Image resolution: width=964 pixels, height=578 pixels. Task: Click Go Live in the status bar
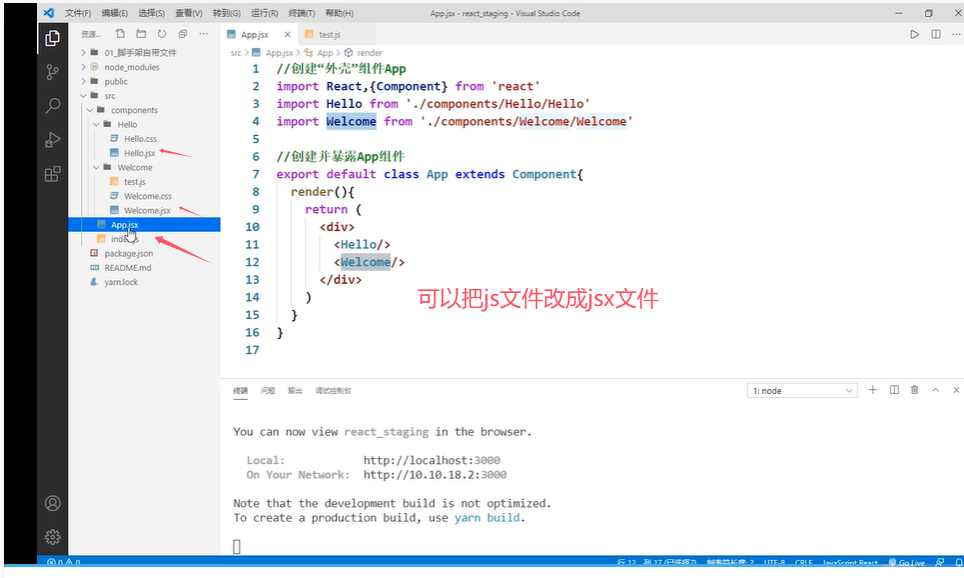pyautogui.click(x=907, y=562)
